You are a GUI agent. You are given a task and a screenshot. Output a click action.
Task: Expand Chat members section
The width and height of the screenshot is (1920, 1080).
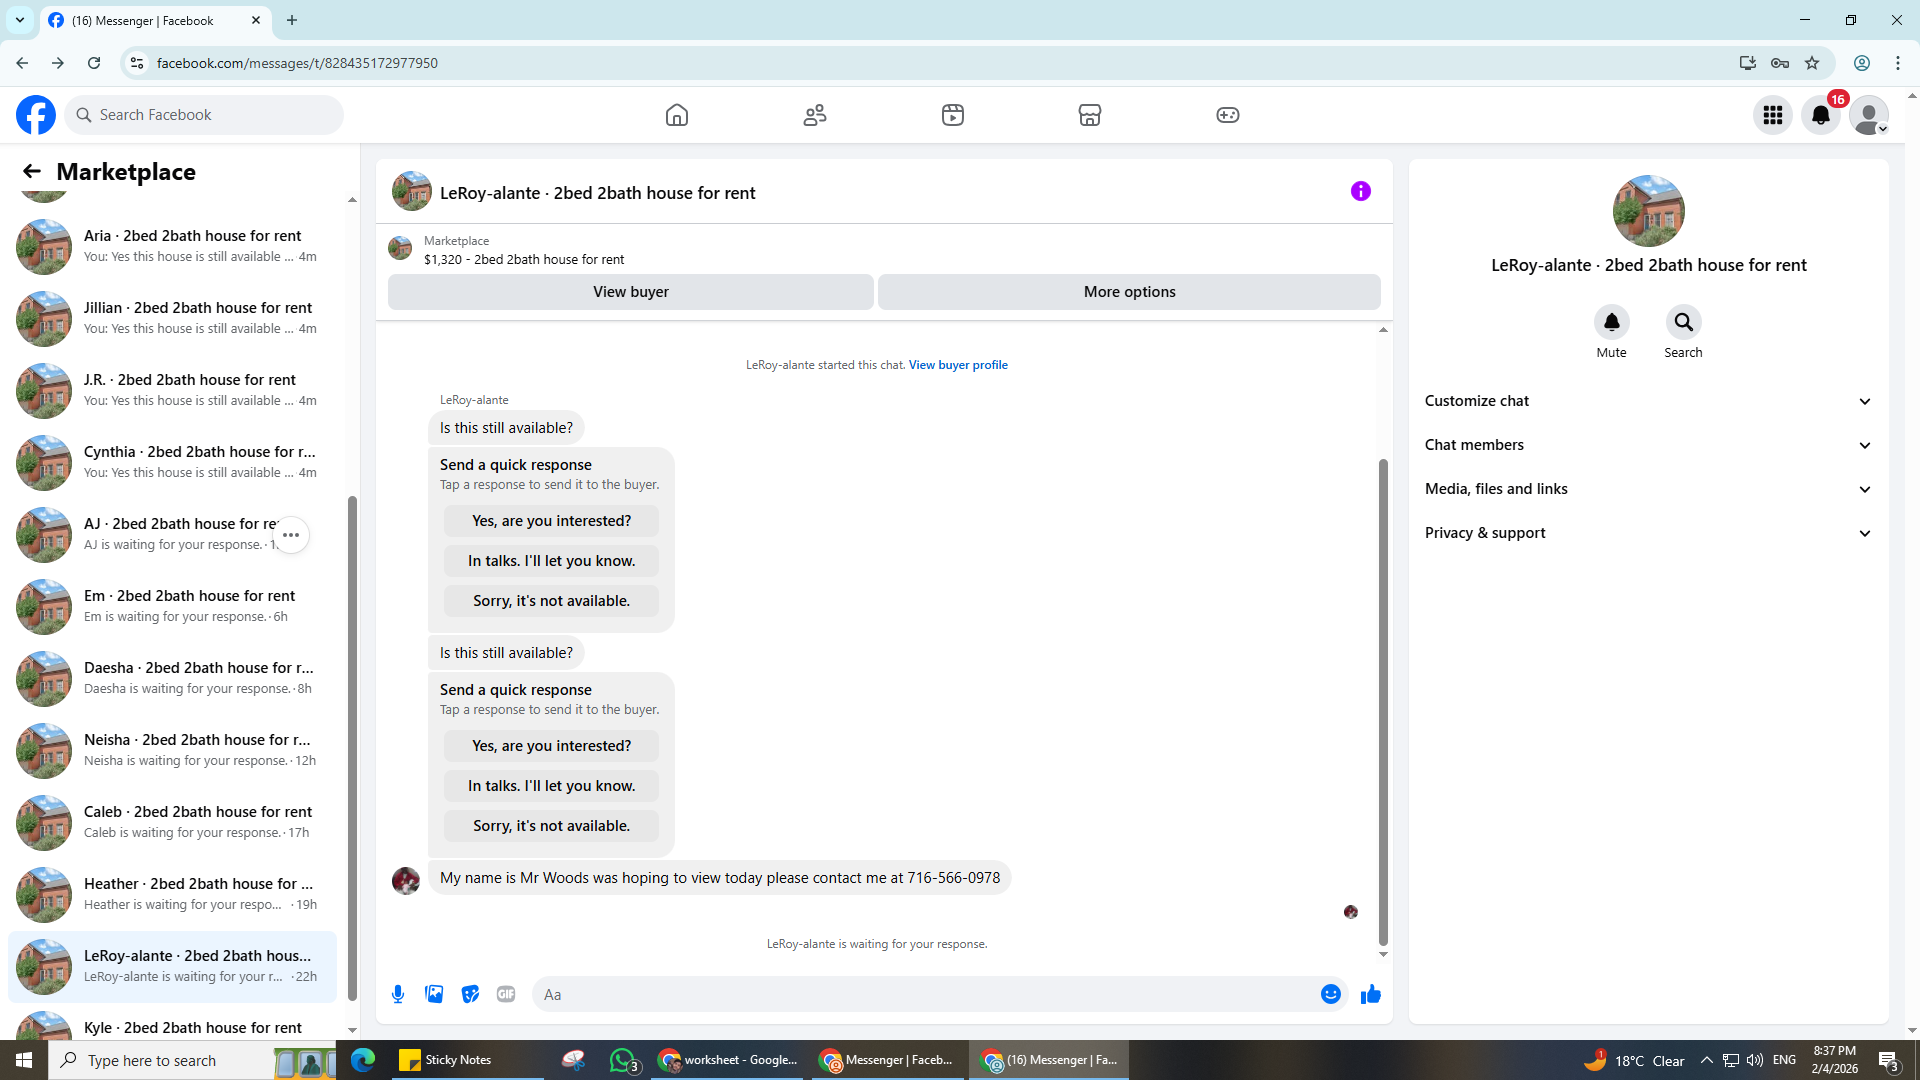(x=1648, y=445)
